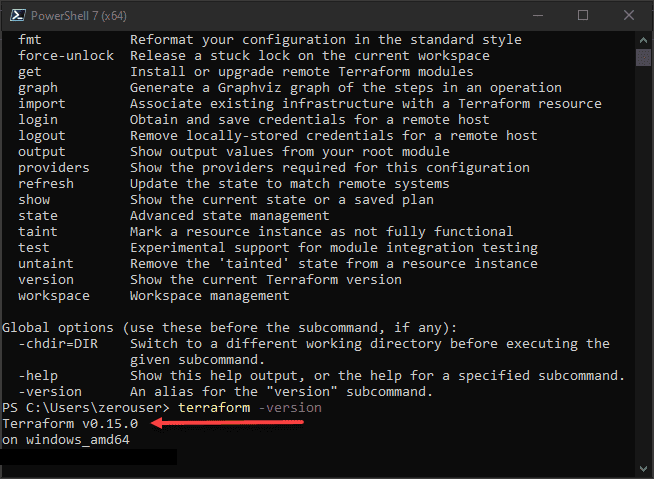Click the scrollbar down arrow
The image size is (654, 479).
click(644, 470)
